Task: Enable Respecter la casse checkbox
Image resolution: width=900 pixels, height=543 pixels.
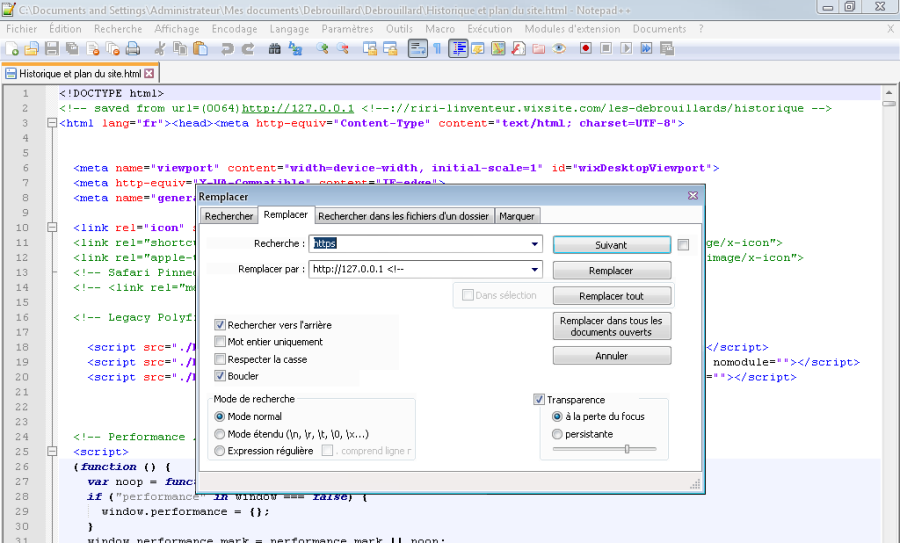Action: point(219,359)
